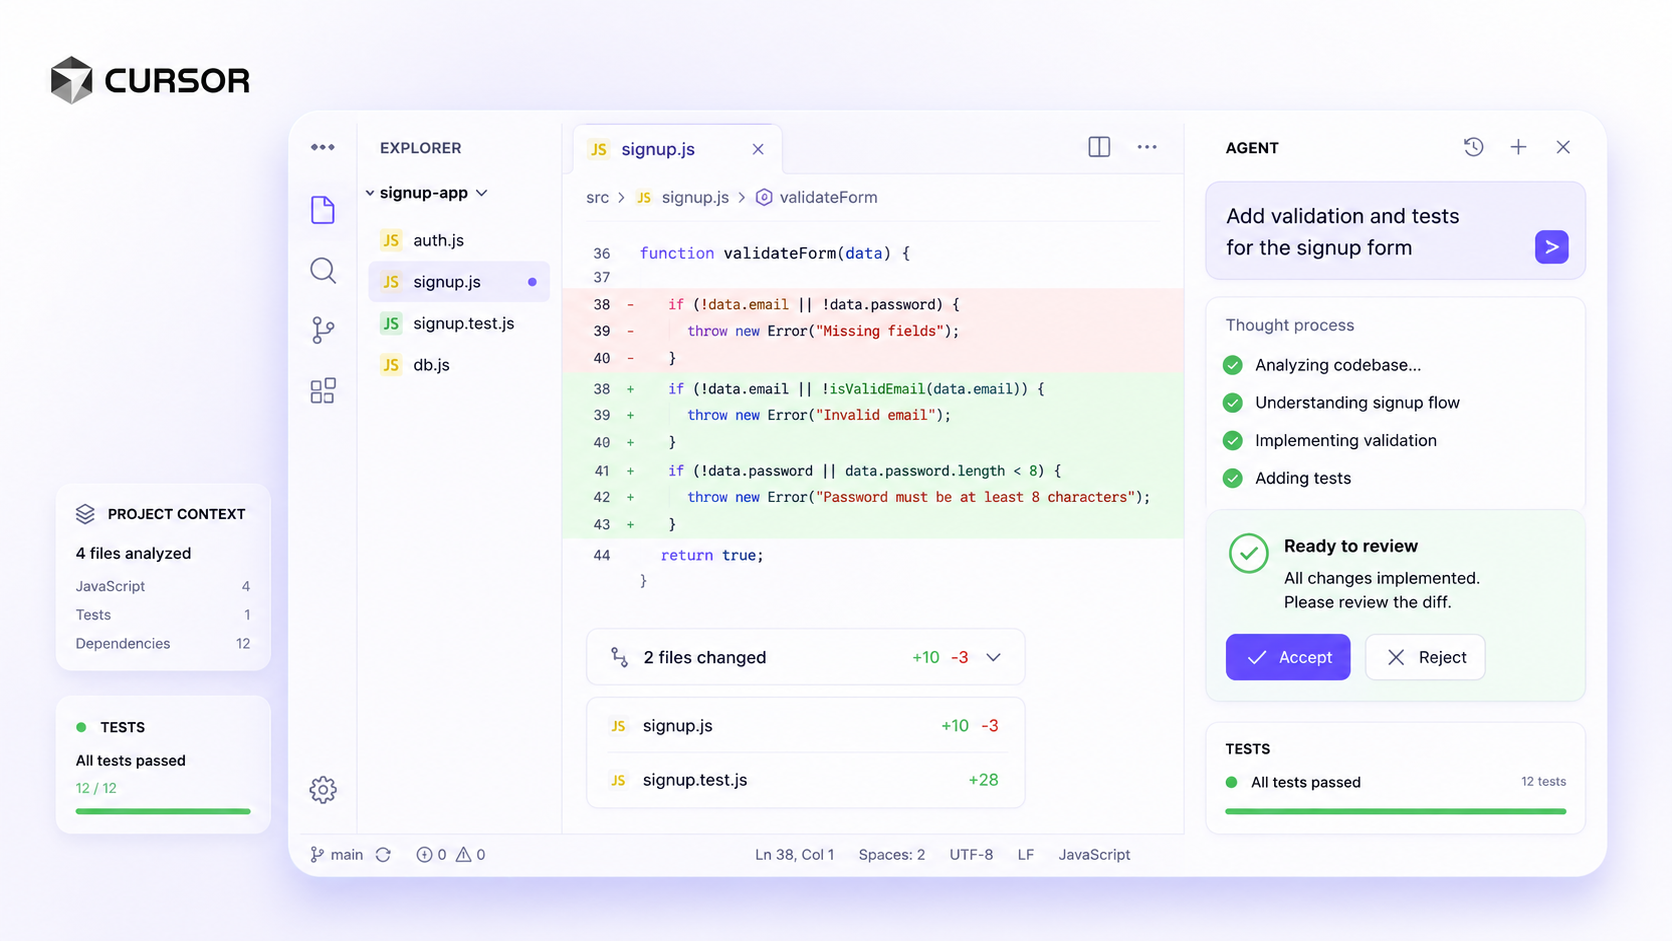Click the files changed git icon

[x=620, y=657]
